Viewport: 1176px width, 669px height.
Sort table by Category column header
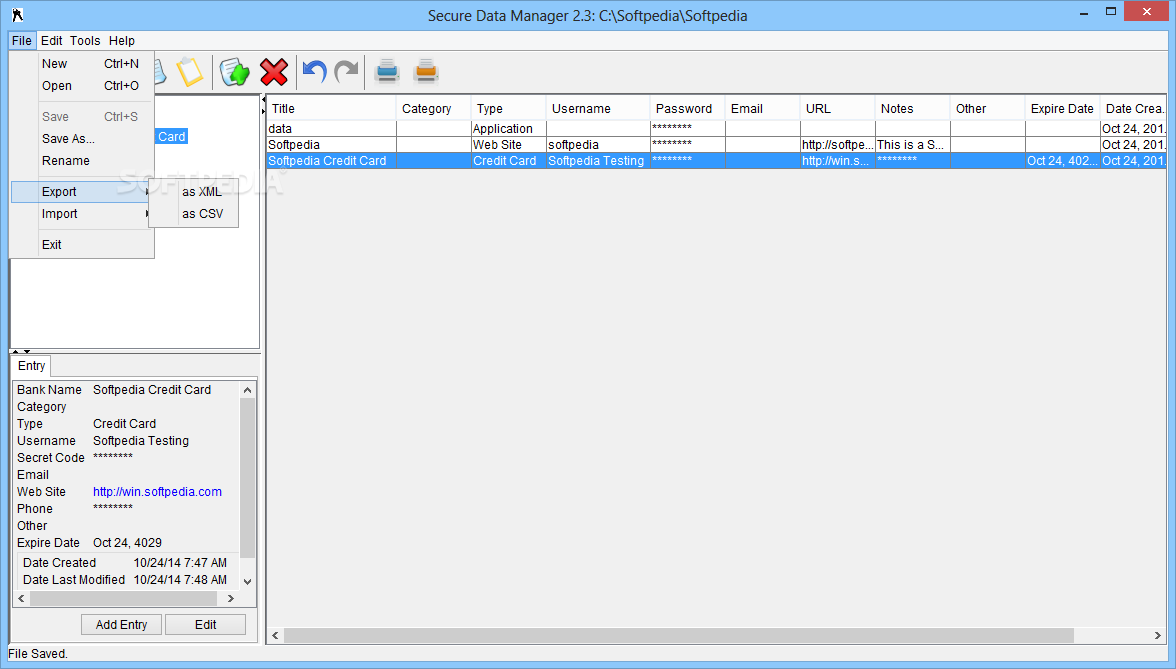[x=434, y=109]
